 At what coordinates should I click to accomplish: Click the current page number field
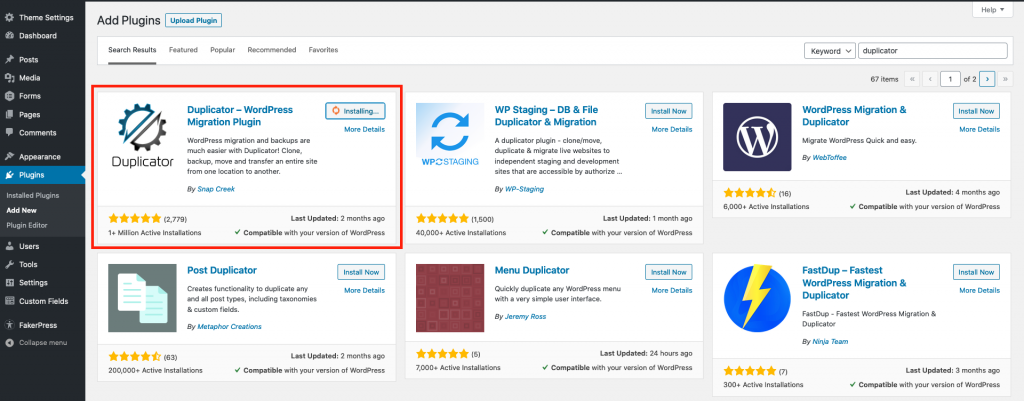(950, 79)
